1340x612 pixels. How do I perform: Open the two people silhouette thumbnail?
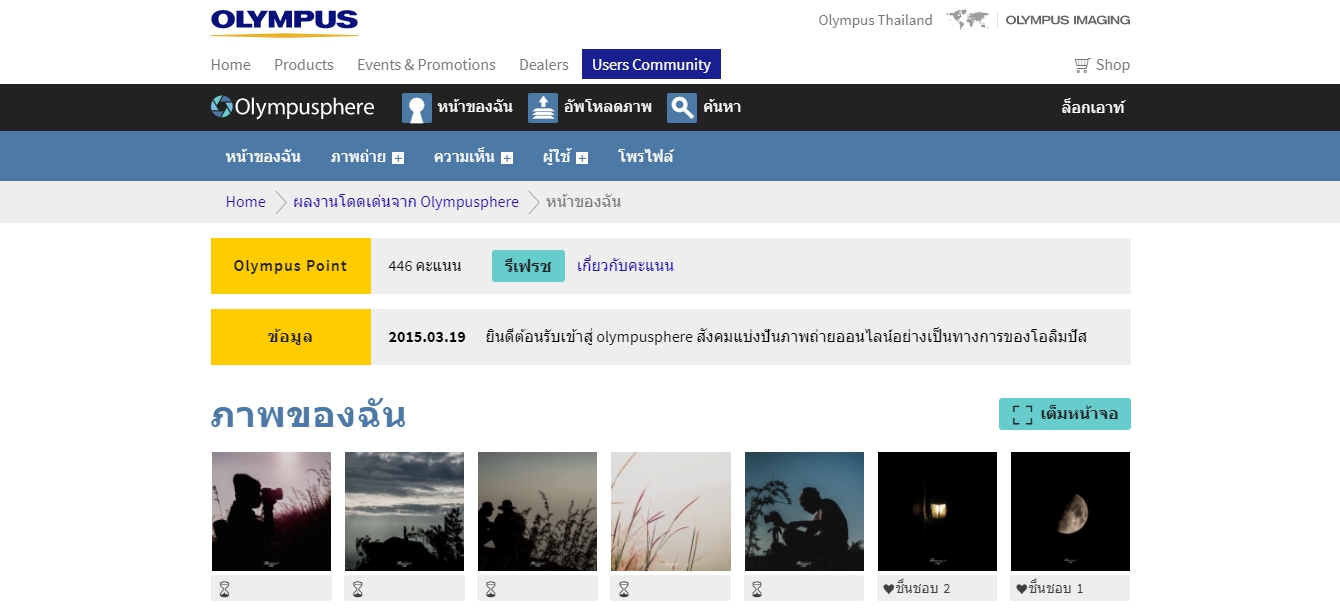click(x=537, y=511)
